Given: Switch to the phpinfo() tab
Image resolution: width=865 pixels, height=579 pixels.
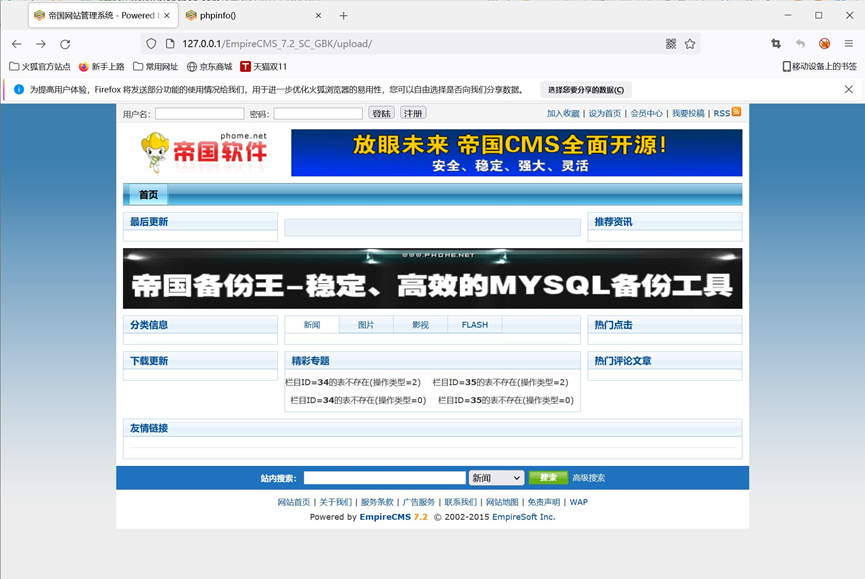Looking at the screenshot, I should (x=254, y=16).
